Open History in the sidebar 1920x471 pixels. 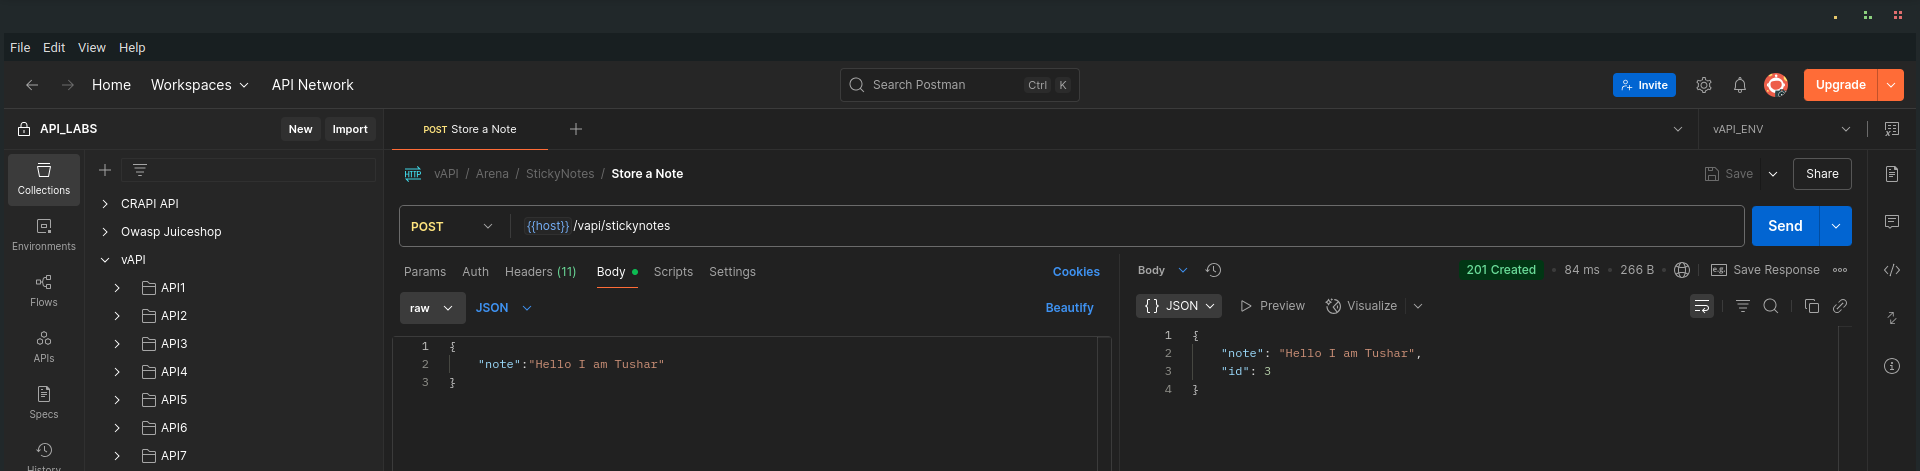(x=44, y=456)
